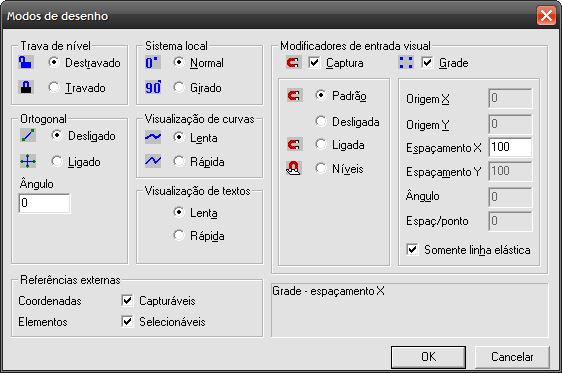Click the fast curve icon beside Rápida

(x=153, y=161)
